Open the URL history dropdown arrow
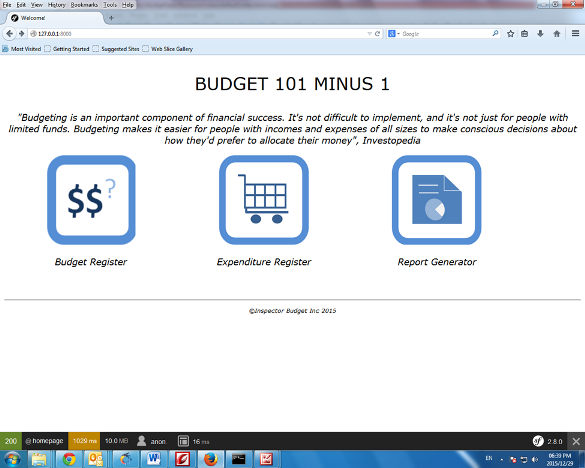This screenshot has height=468, width=585. point(369,34)
